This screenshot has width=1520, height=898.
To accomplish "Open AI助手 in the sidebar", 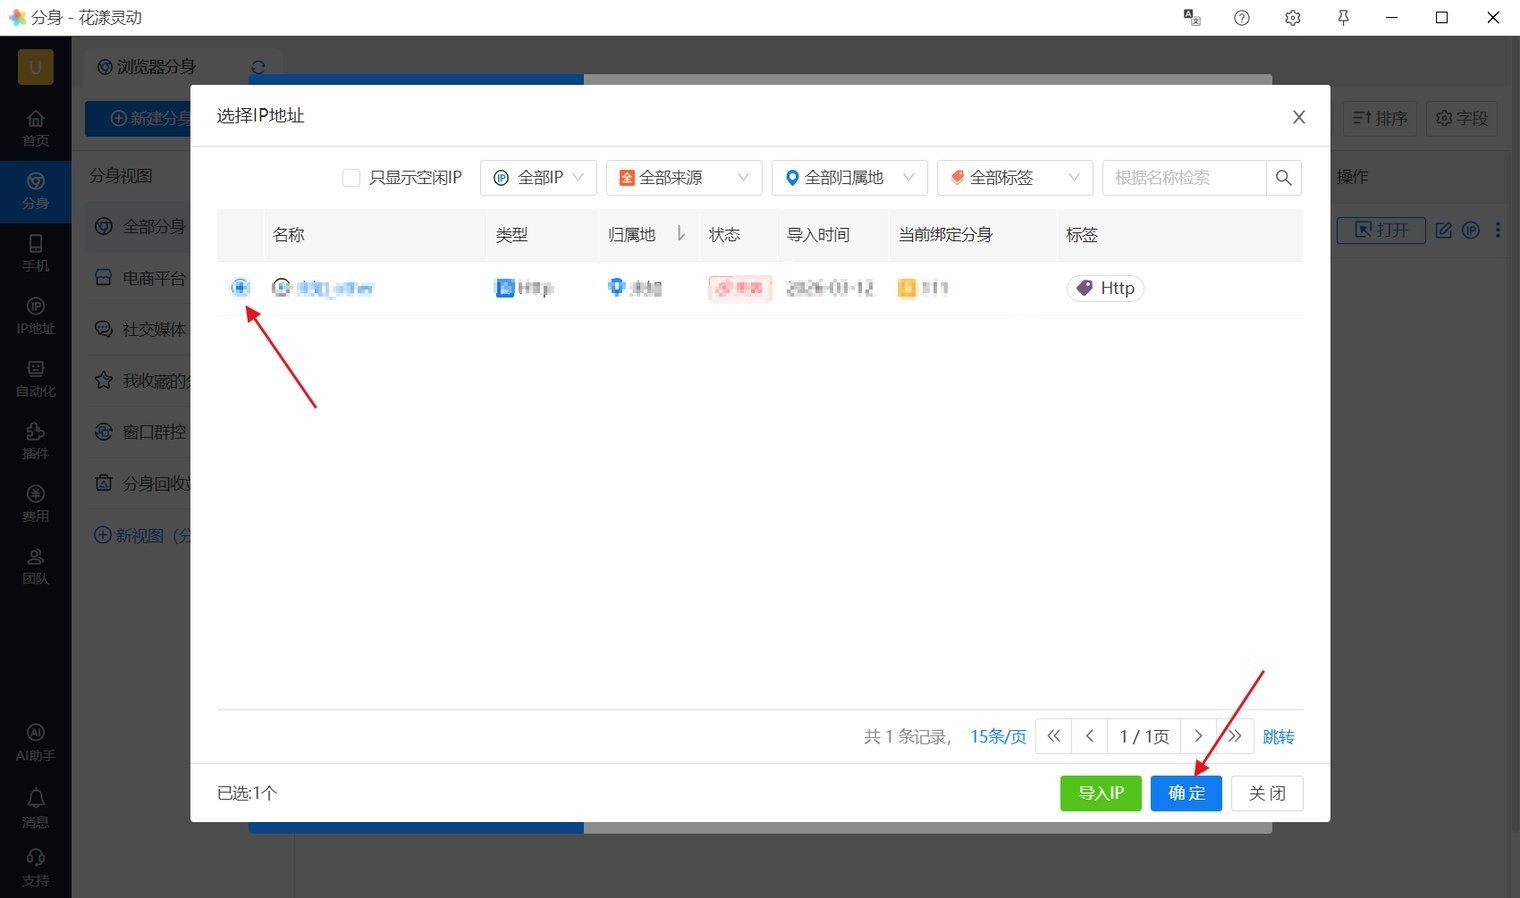I will coord(35,742).
